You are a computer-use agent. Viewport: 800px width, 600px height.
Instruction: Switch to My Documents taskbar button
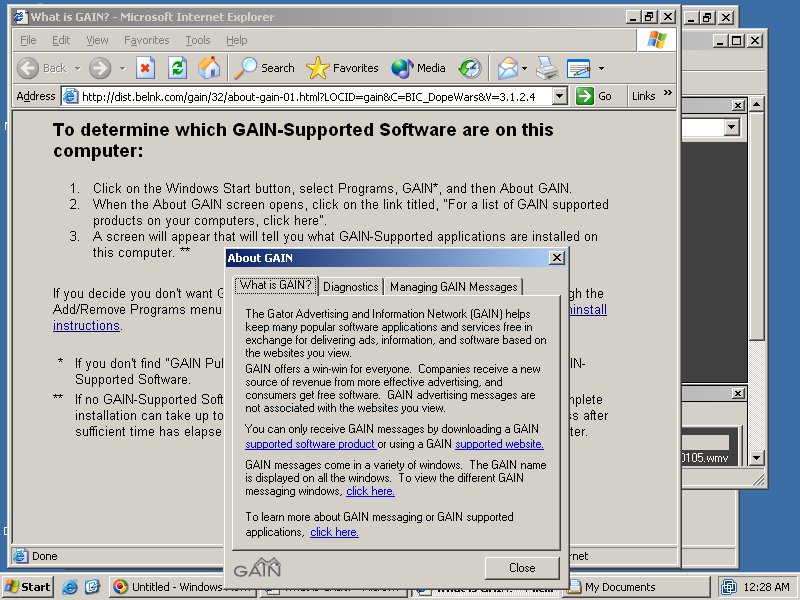point(635,587)
